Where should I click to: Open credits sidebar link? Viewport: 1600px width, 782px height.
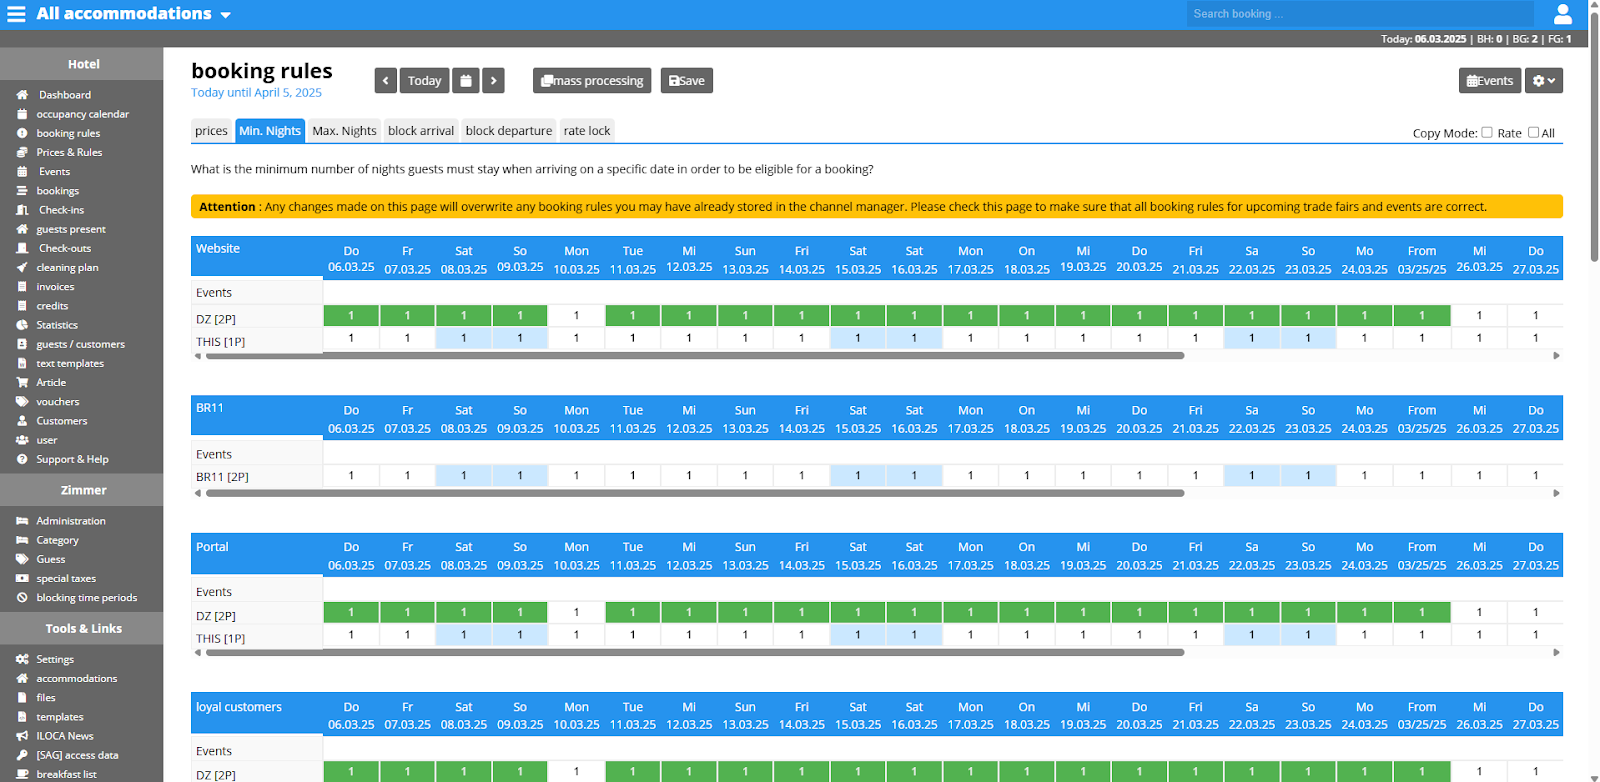(x=52, y=306)
